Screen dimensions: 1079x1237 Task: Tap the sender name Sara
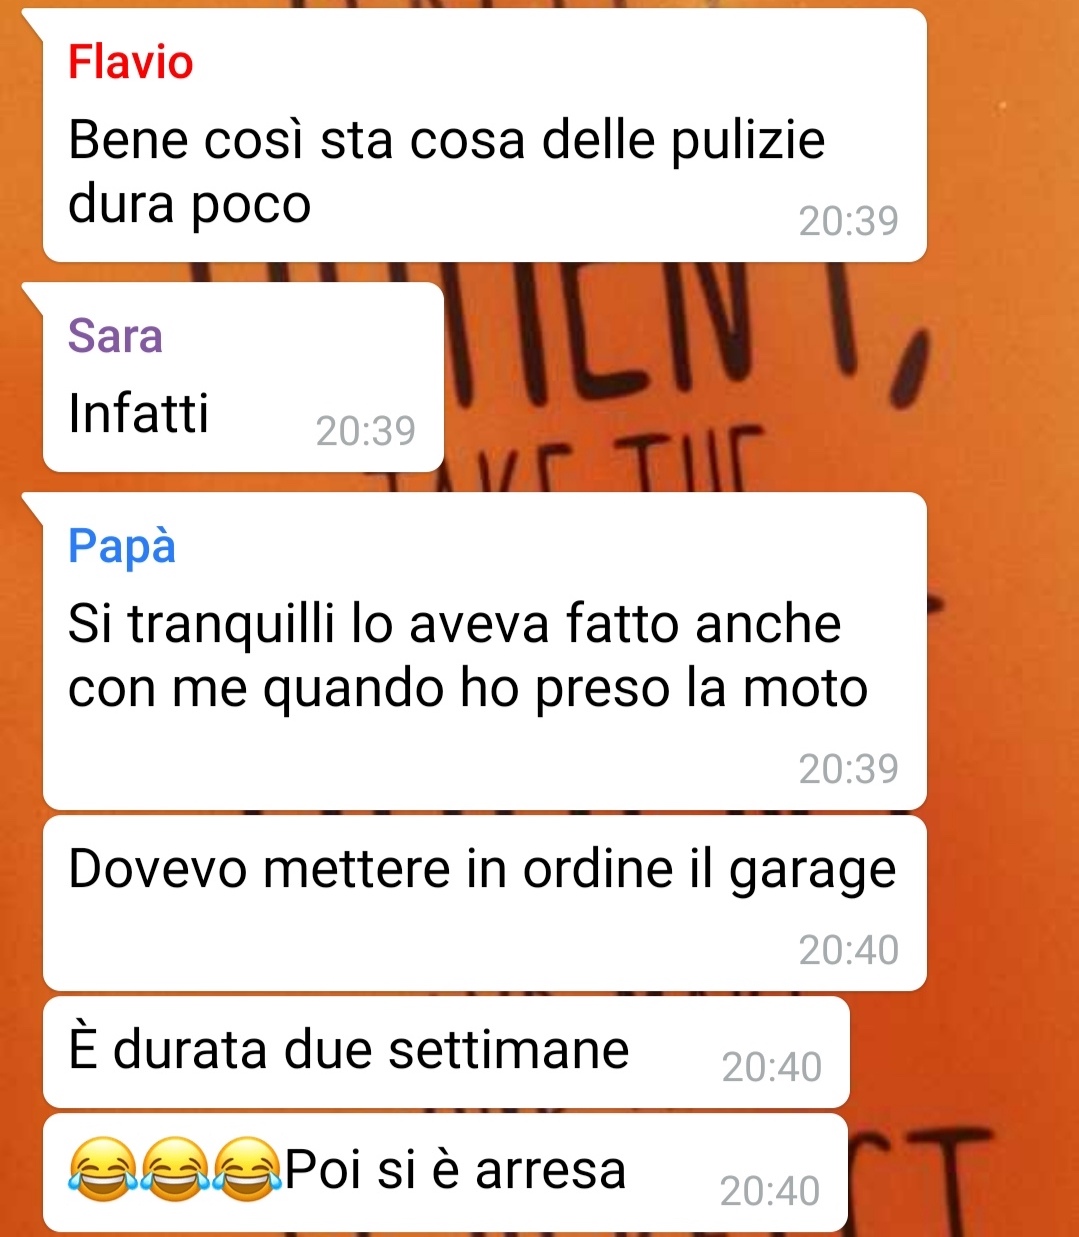[115, 336]
